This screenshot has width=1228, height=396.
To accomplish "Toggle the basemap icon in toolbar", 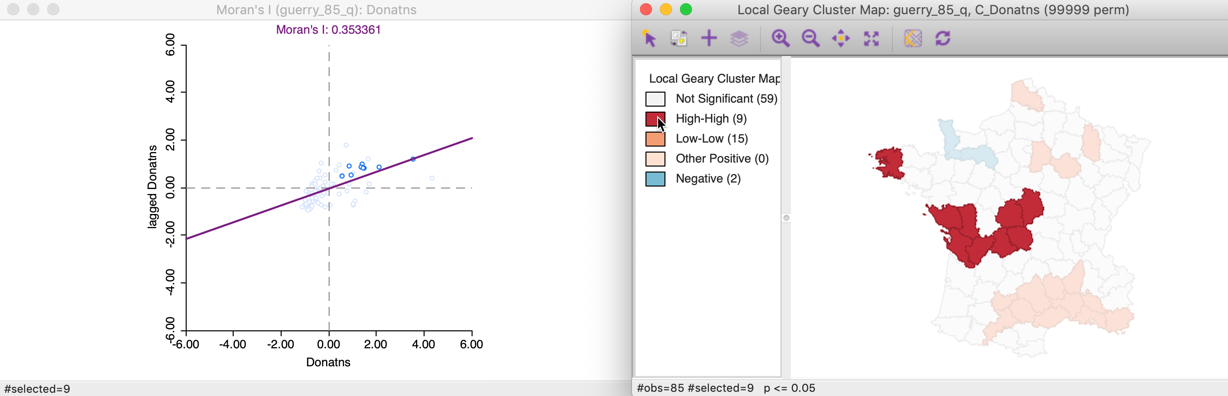I will coord(912,38).
